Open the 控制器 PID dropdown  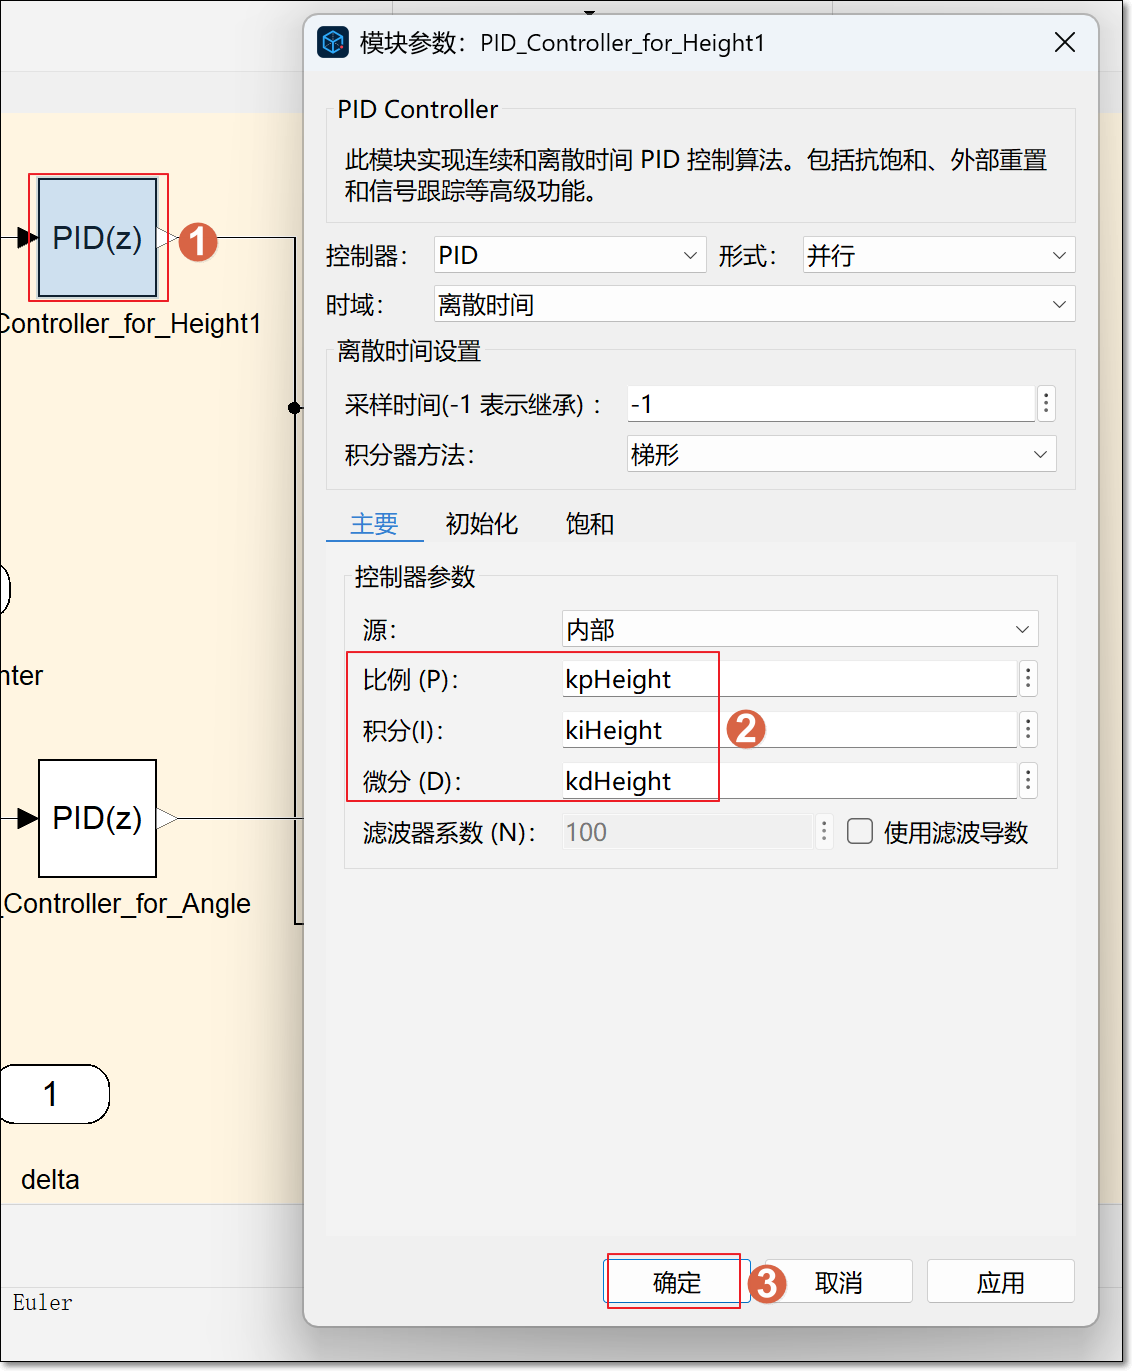(x=570, y=255)
